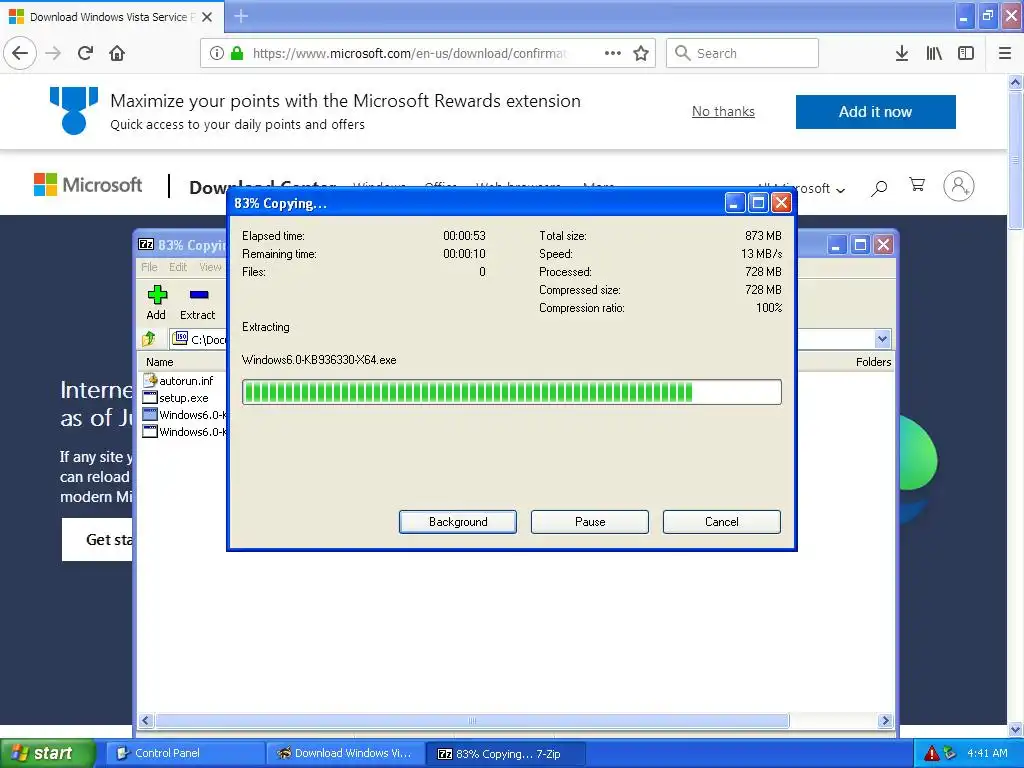Open View menu in 7-Zip window
The image size is (1024, 768).
click(210, 267)
